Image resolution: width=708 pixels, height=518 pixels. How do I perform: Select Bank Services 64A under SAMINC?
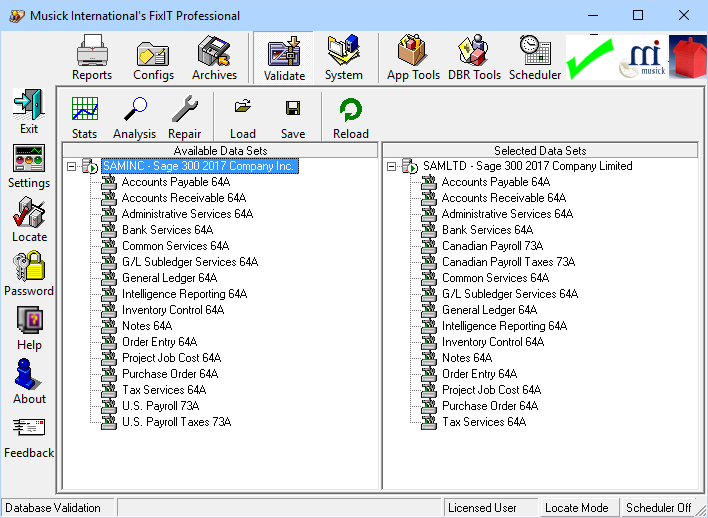pos(168,230)
